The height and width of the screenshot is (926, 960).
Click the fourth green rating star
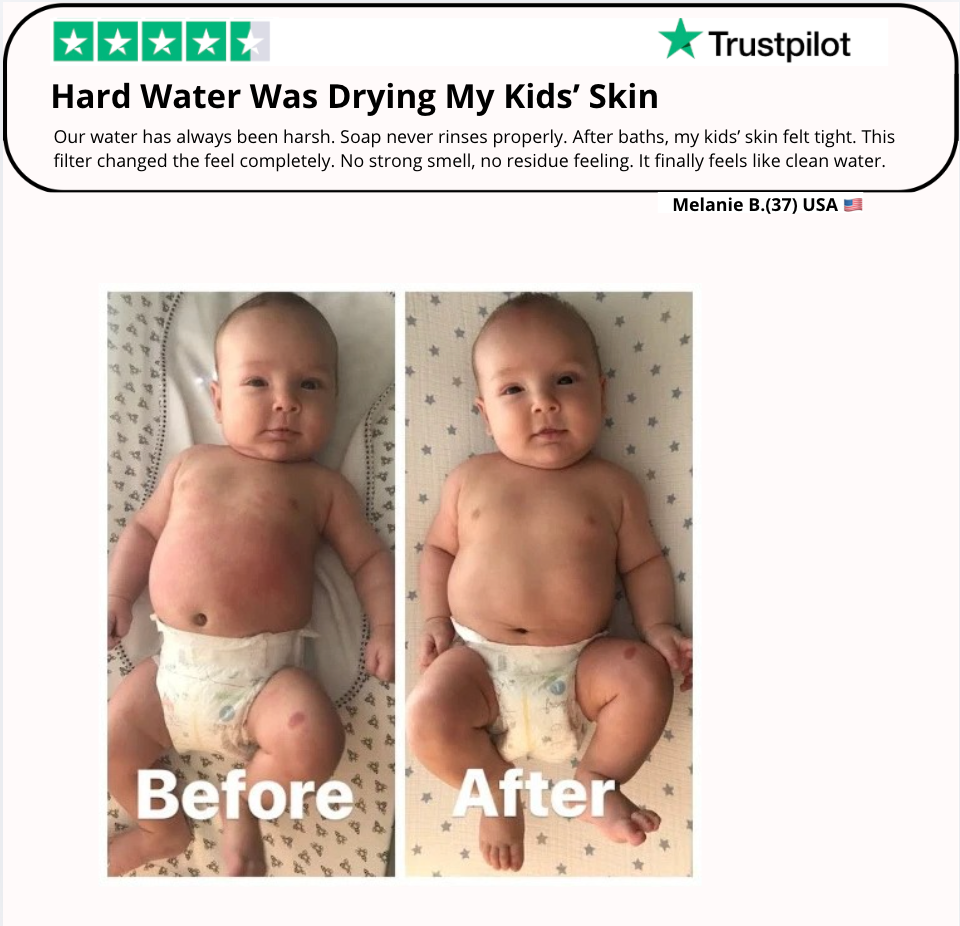click(206, 42)
